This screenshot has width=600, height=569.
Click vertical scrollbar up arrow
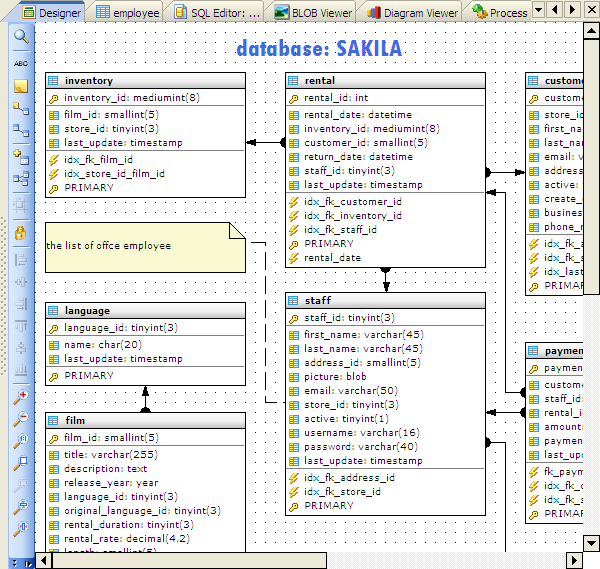[x=591, y=31]
